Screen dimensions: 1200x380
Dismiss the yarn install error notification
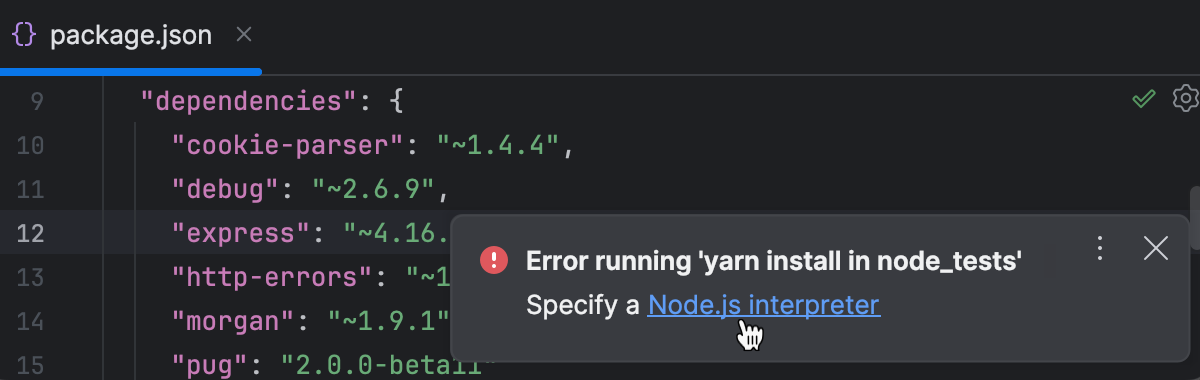(1155, 248)
